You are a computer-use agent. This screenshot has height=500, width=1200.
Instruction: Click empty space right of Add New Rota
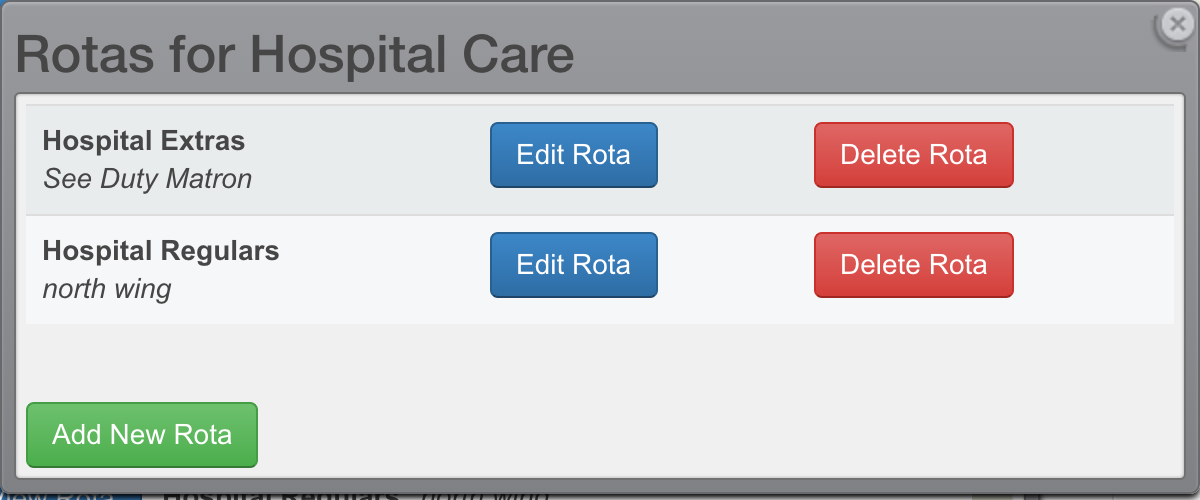[700, 435]
